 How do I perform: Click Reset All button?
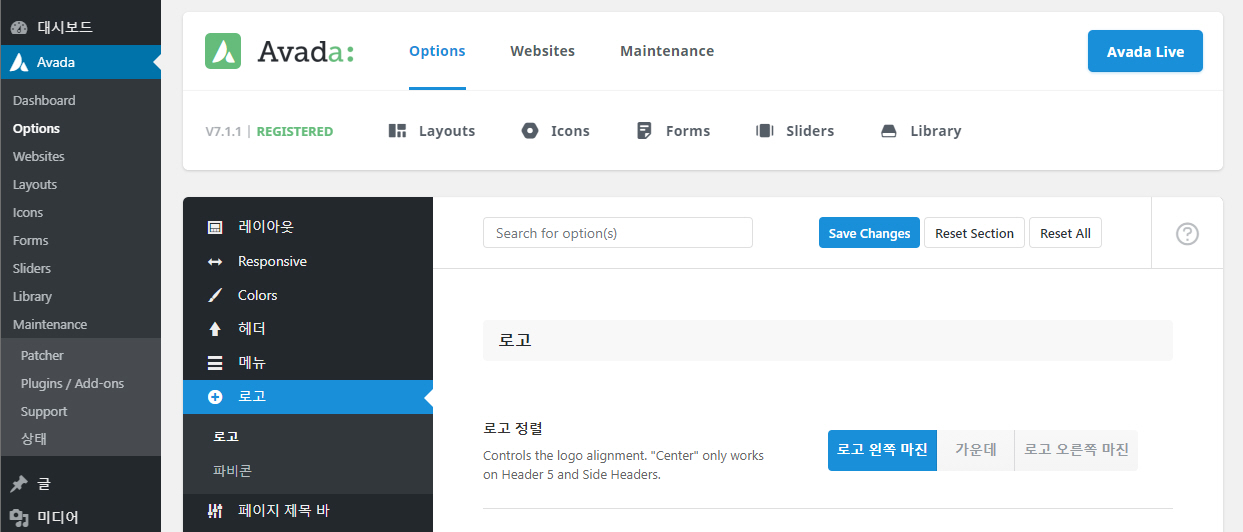point(1065,233)
